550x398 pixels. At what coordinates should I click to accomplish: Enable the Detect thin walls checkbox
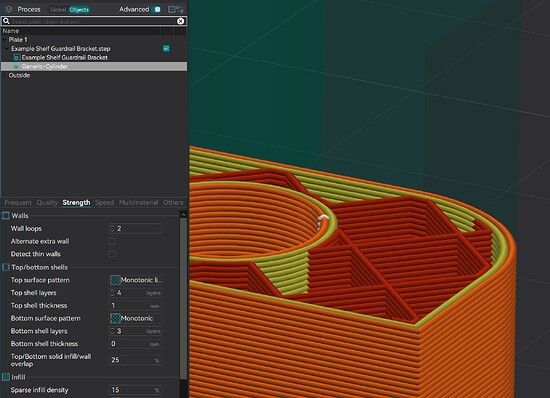[x=112, y=254]
